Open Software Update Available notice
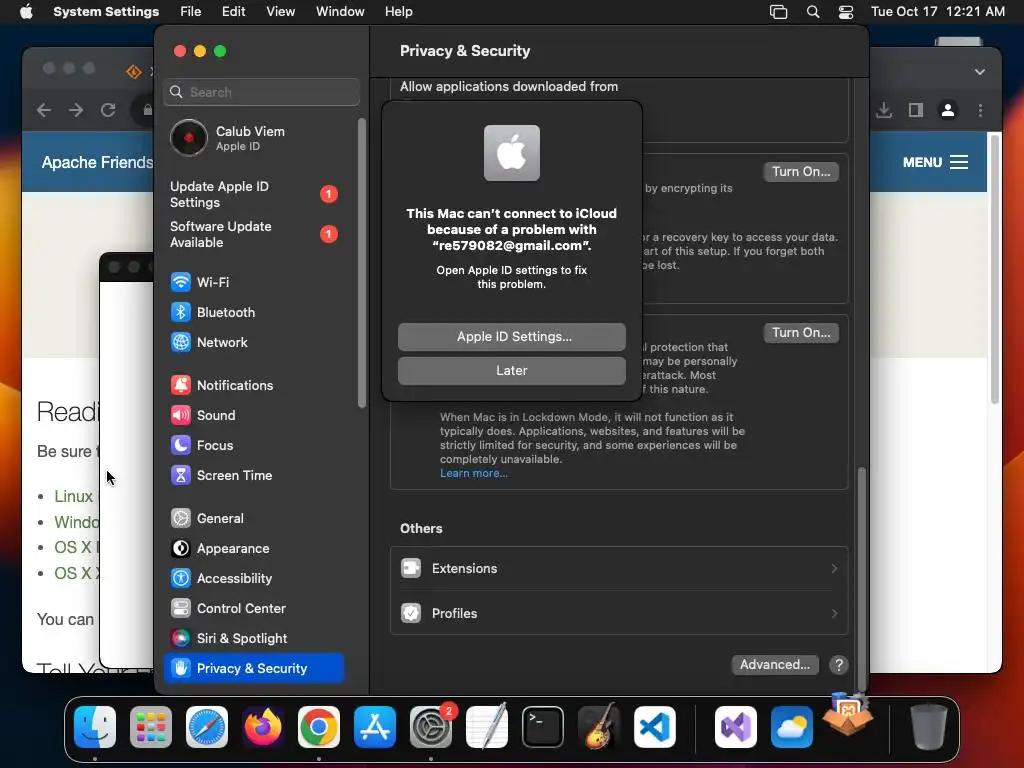Screen dimensions: 1024x768 pyautogui.click(x=253, y=234)
